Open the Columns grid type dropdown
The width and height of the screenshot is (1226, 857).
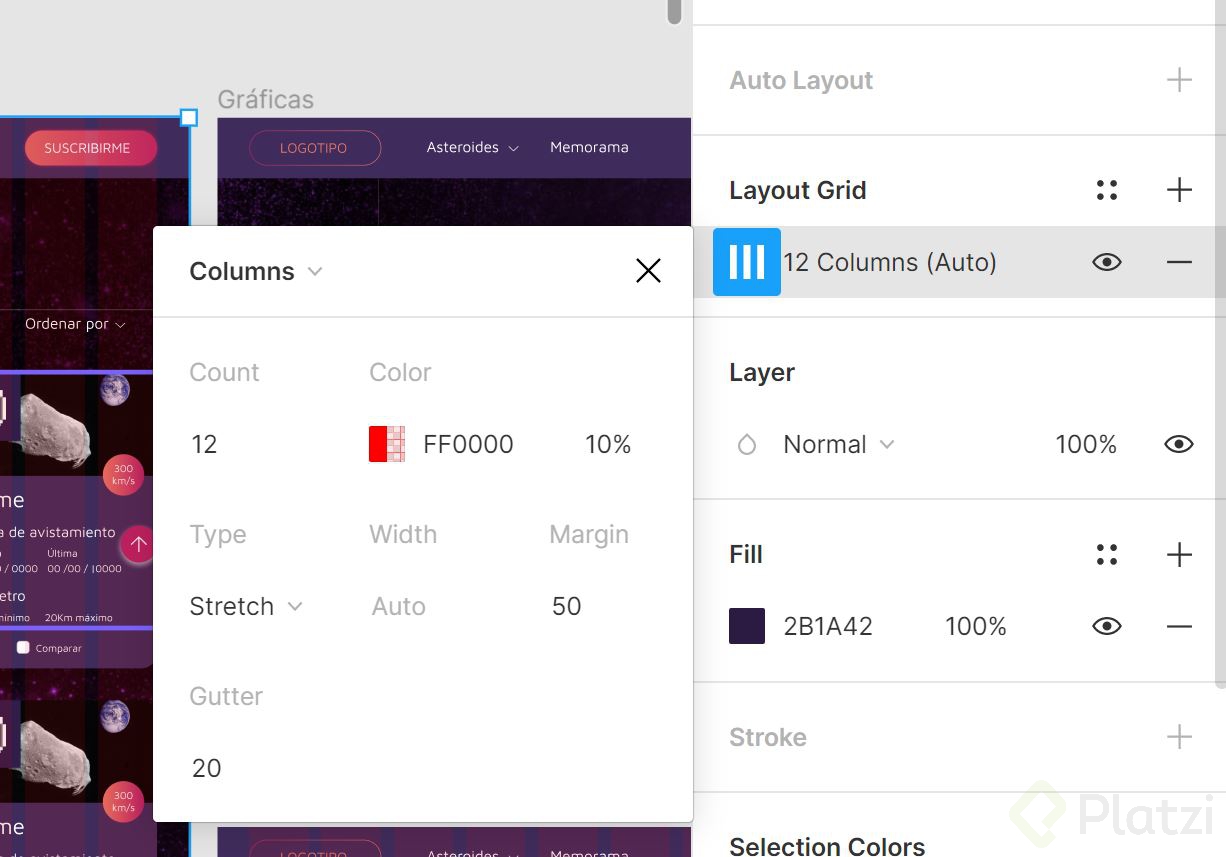[256, 271]
